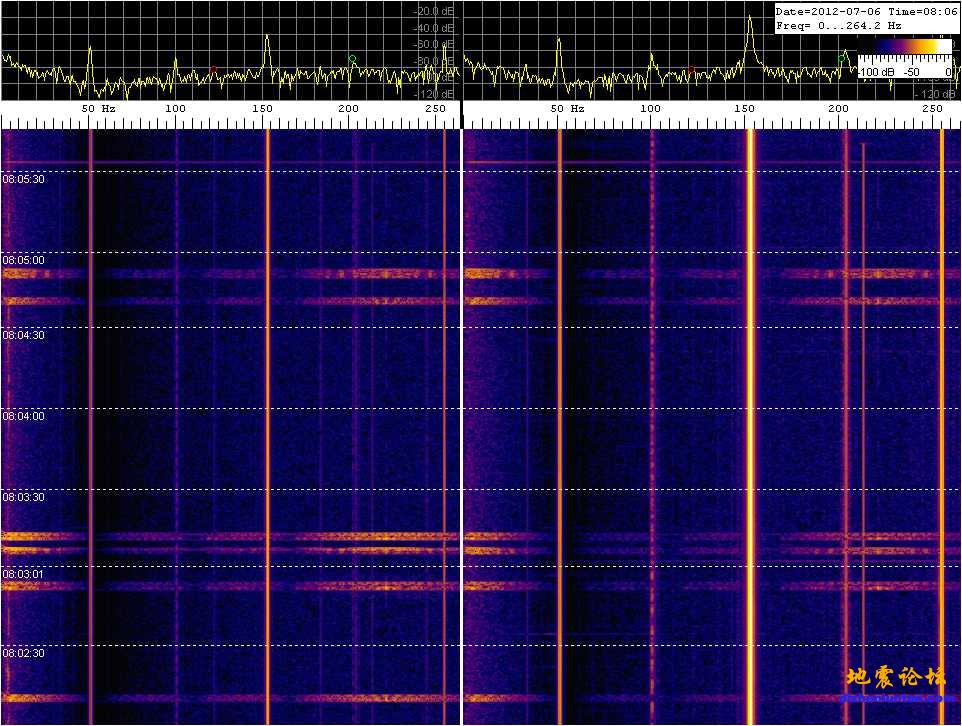Viewport: 962px width, 726px height.
Task: Click the 150 label on left frequency axis
Action: pyautogui.click(x=263, y=109)
